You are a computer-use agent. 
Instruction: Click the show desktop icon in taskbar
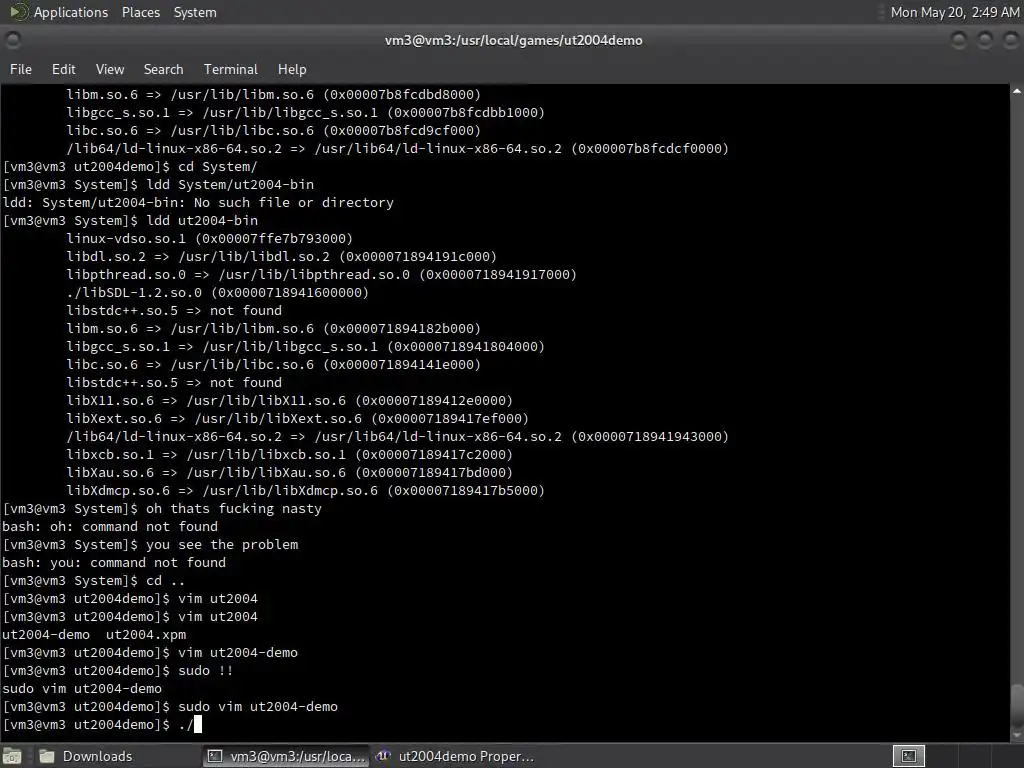(x=12, y=756)
